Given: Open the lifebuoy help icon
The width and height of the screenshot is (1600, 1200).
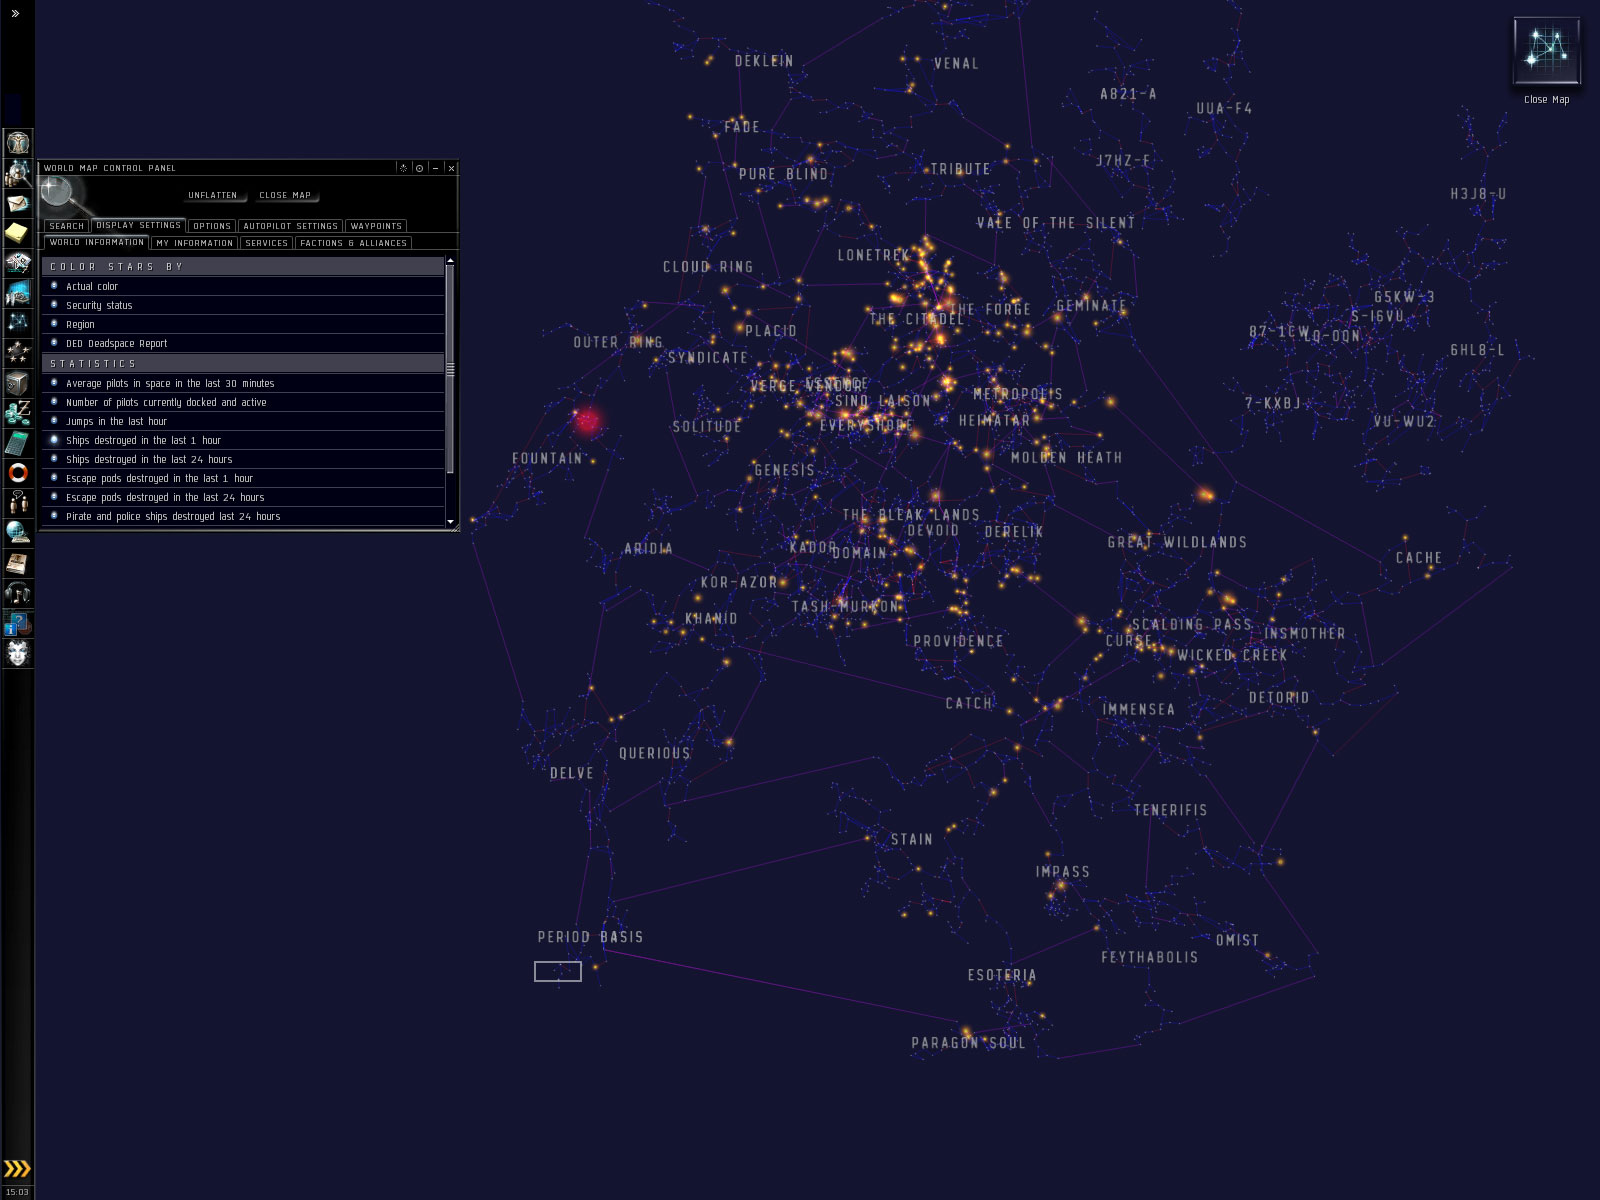Looking at the screenshot, I should pos(18,473).
